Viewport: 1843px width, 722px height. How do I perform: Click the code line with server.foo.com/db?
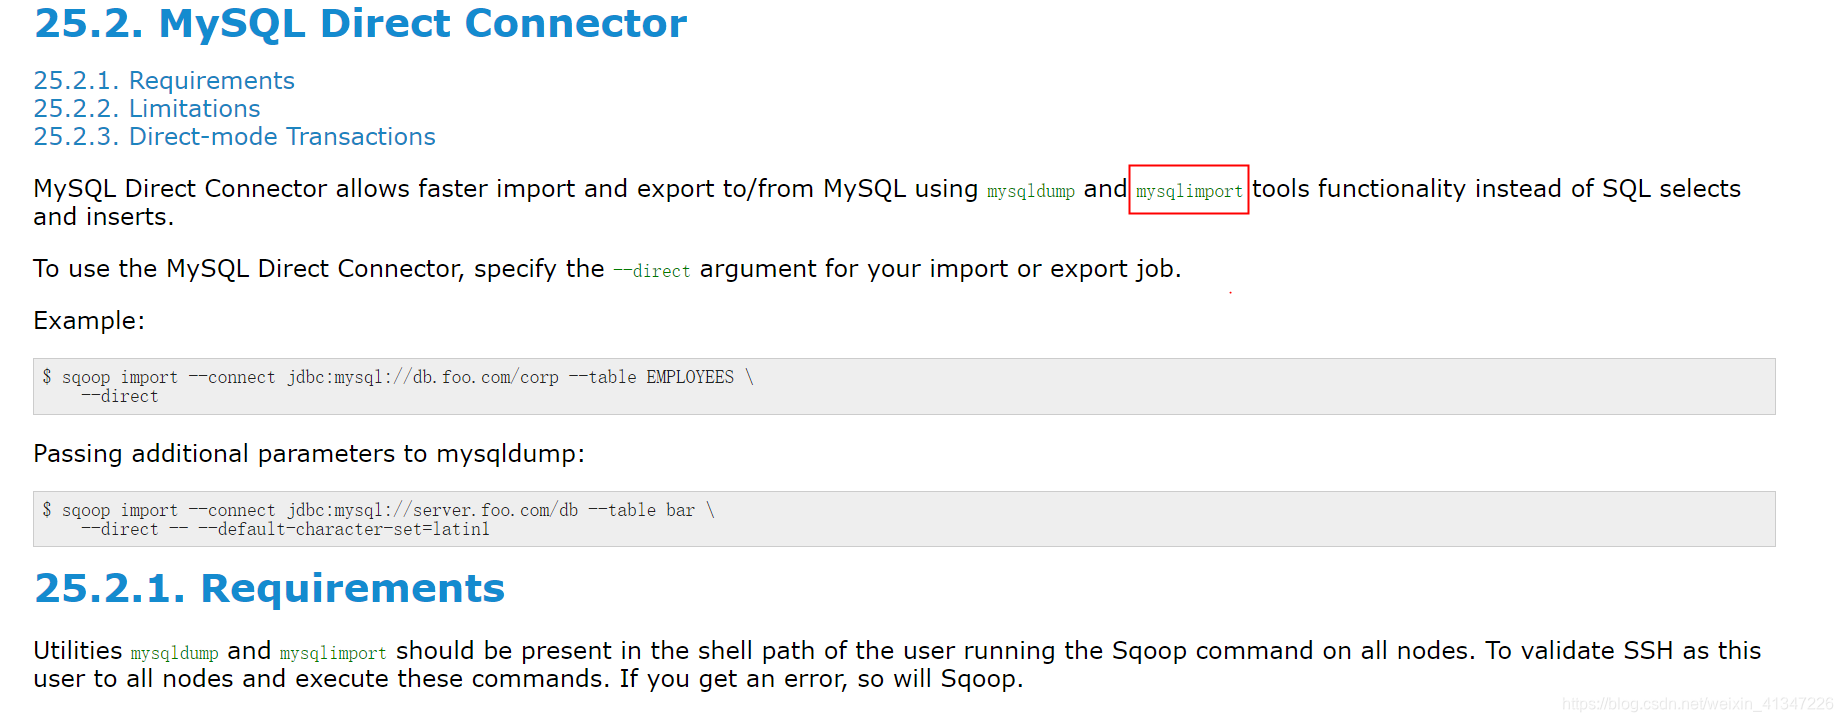[378, 510]
